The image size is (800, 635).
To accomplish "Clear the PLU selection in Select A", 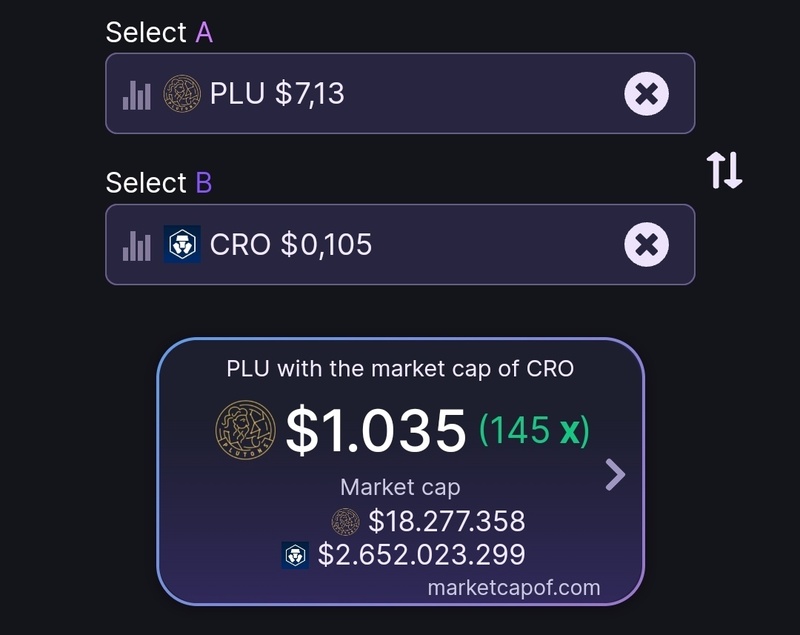I will [647, 94].
